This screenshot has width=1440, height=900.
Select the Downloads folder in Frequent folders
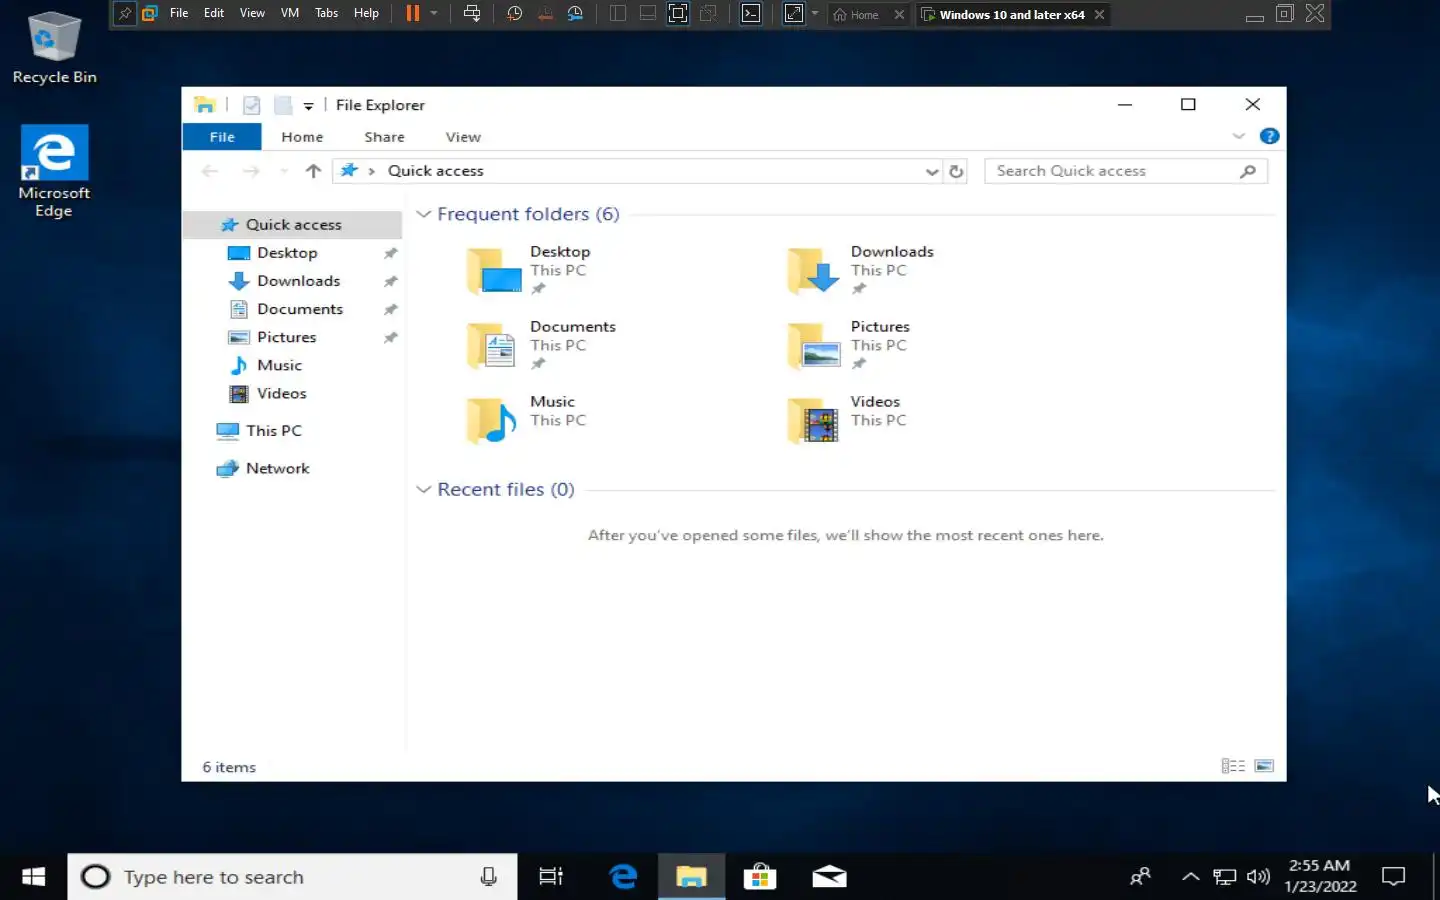click(x=863, y=270)
